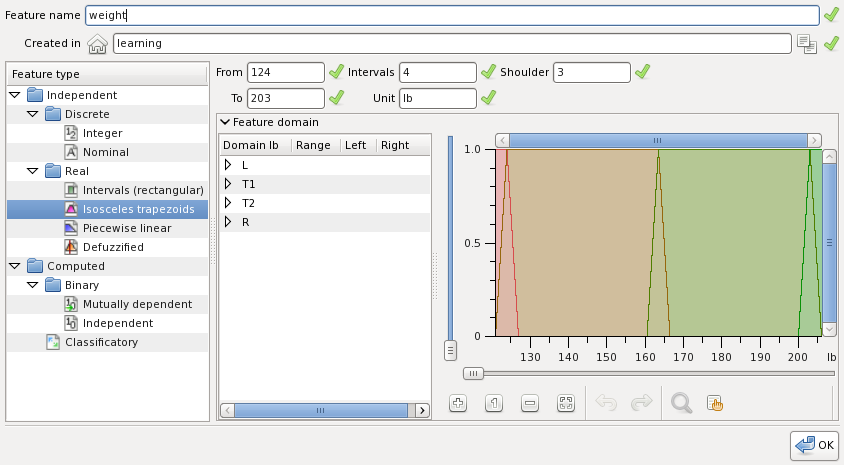Image resolution: width=844 pixels, height=465 pixels.
Task: Click the Feature type header
Action: tap(107, 74)
